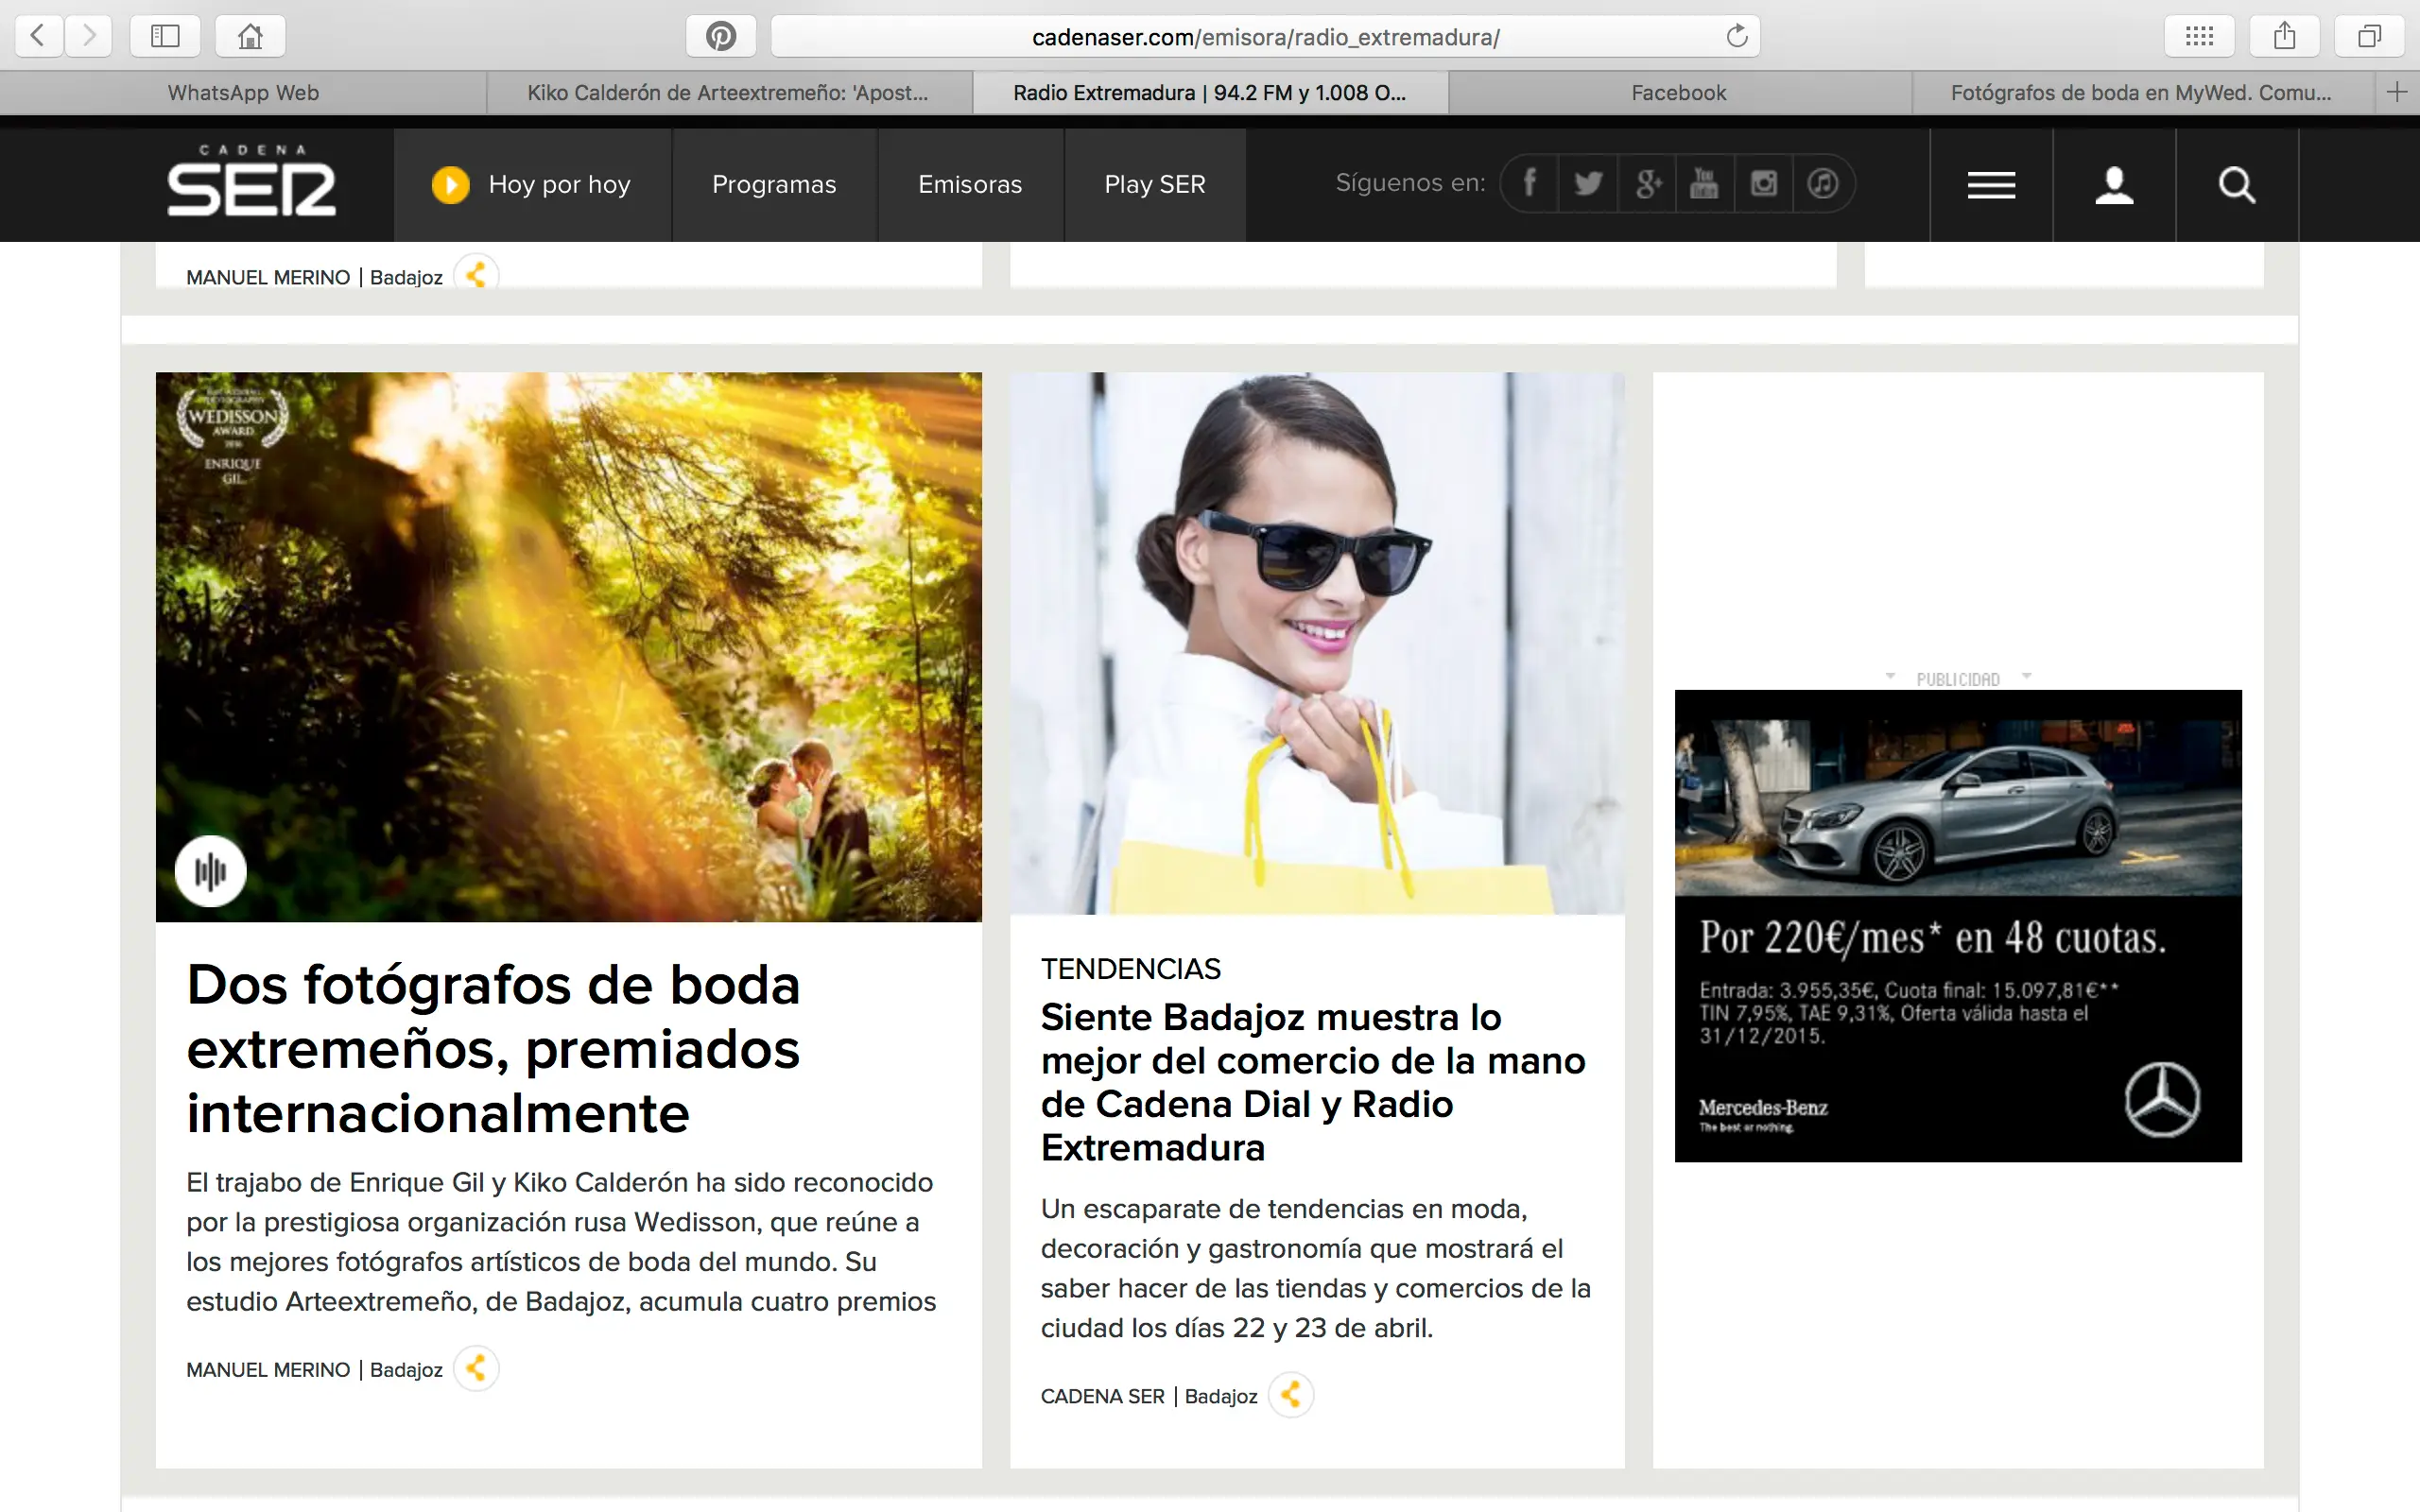The width and height of the screenshot is (2420, 1512).
Task: Open the Top Sites grid icon
Action: (x=2199, y=36)
